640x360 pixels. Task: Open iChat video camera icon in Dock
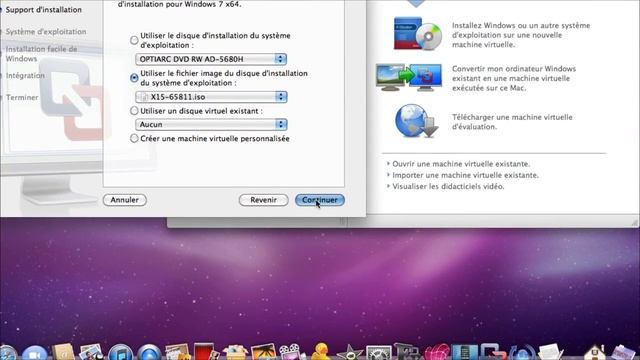pos(35,352)
